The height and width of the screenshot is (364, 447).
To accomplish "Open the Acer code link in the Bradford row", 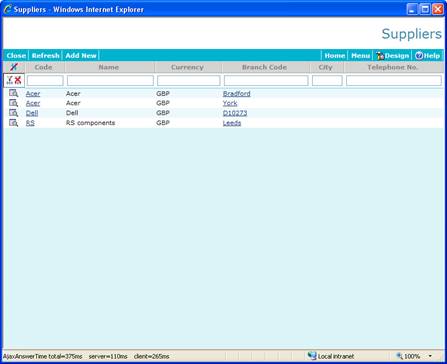I will (x=33, y=94).
